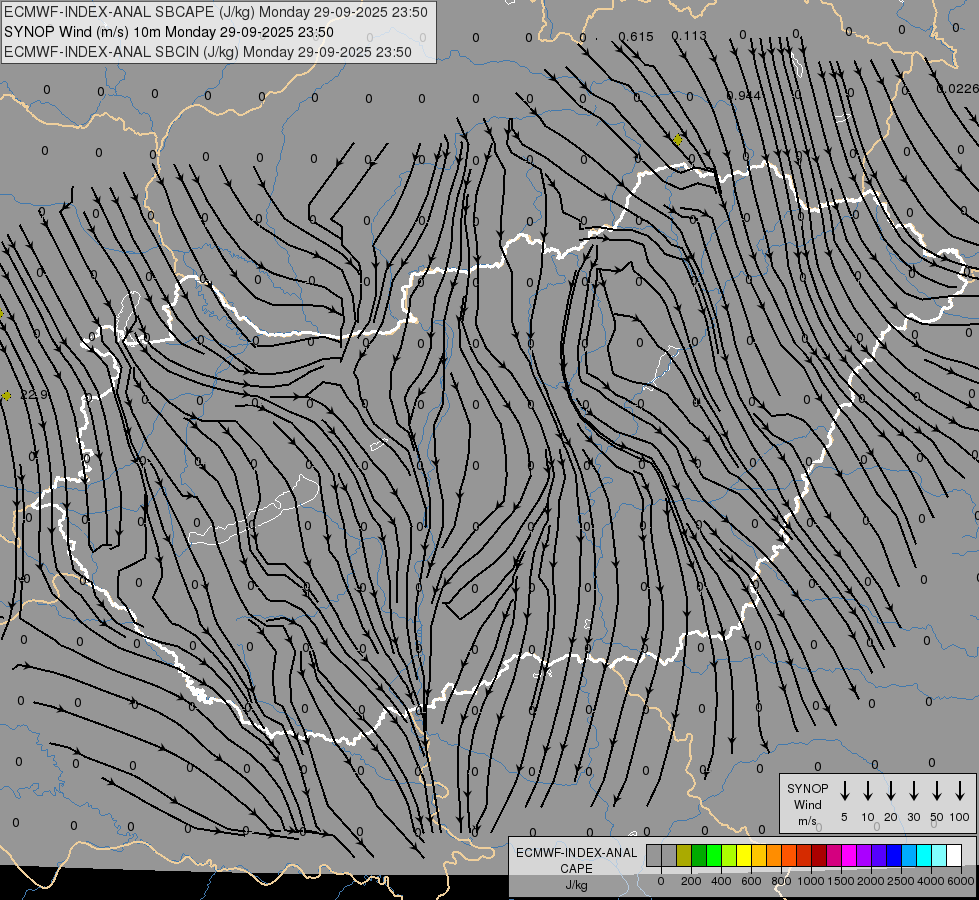Select the dark green CAPE swatch after 200
The width and height of the screenshot is (979, 900).
(x=699, y=855)
